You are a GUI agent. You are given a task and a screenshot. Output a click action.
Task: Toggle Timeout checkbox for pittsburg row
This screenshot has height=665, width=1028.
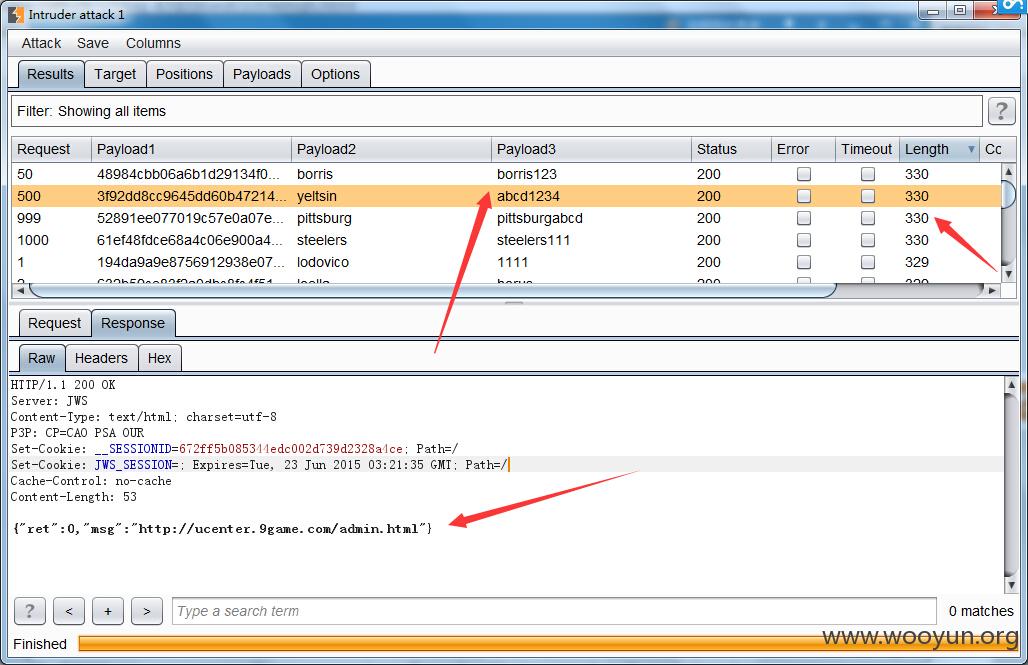pyautogui.click(x=868, y=218)
